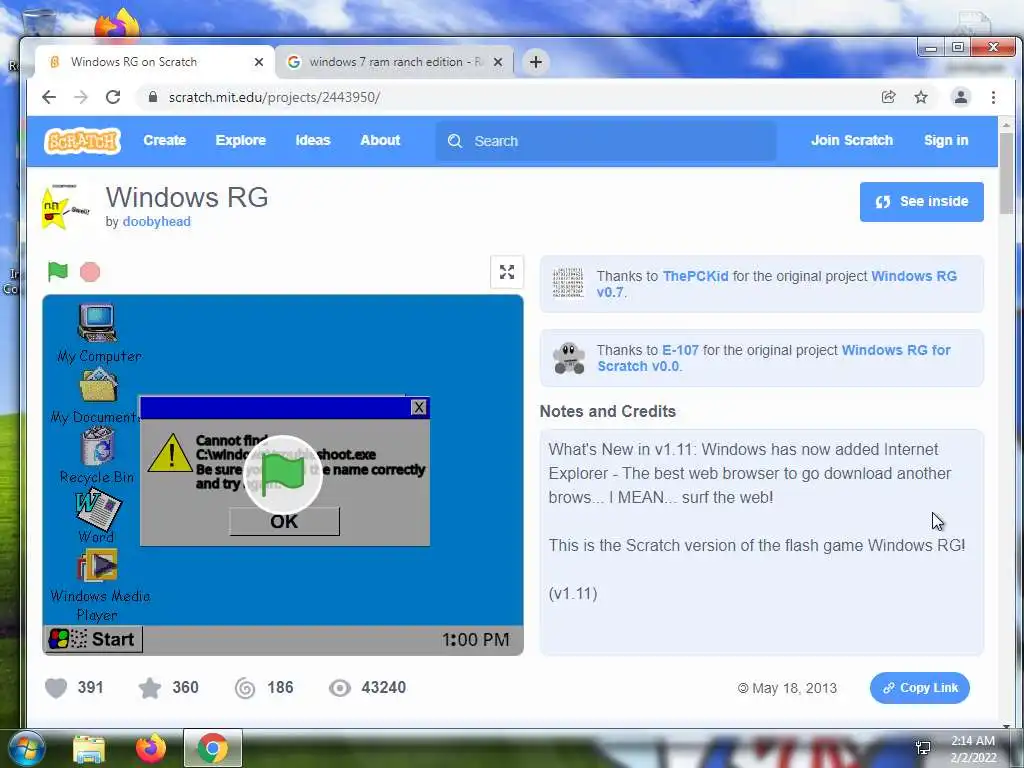Open a new browser tab

pyautogui.click(x=536, y=62)
